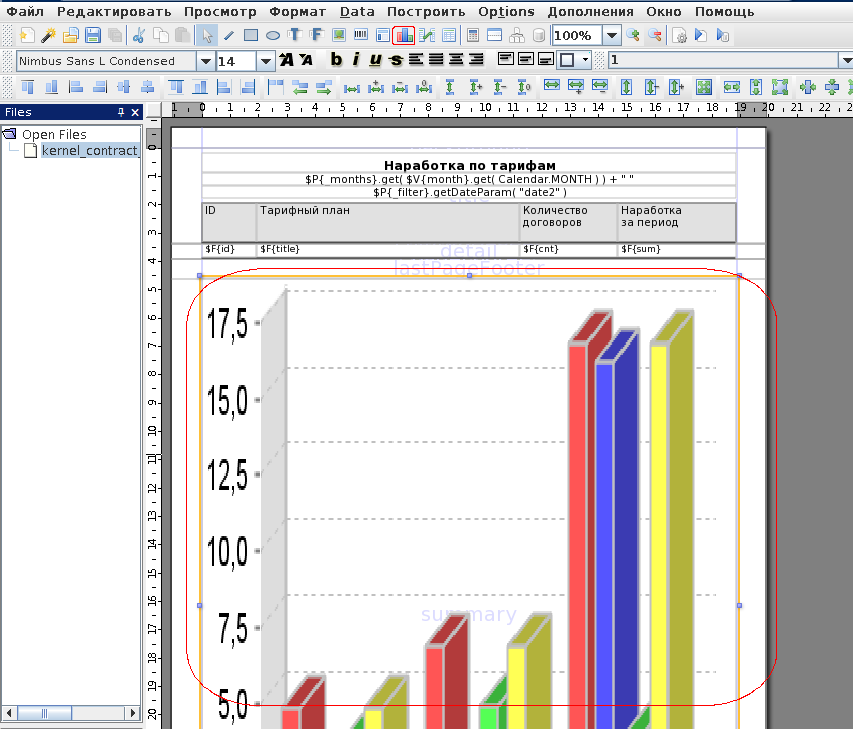Select the text field tool
853x729 pixels.
pyautogui.click(x=316, y=36)
